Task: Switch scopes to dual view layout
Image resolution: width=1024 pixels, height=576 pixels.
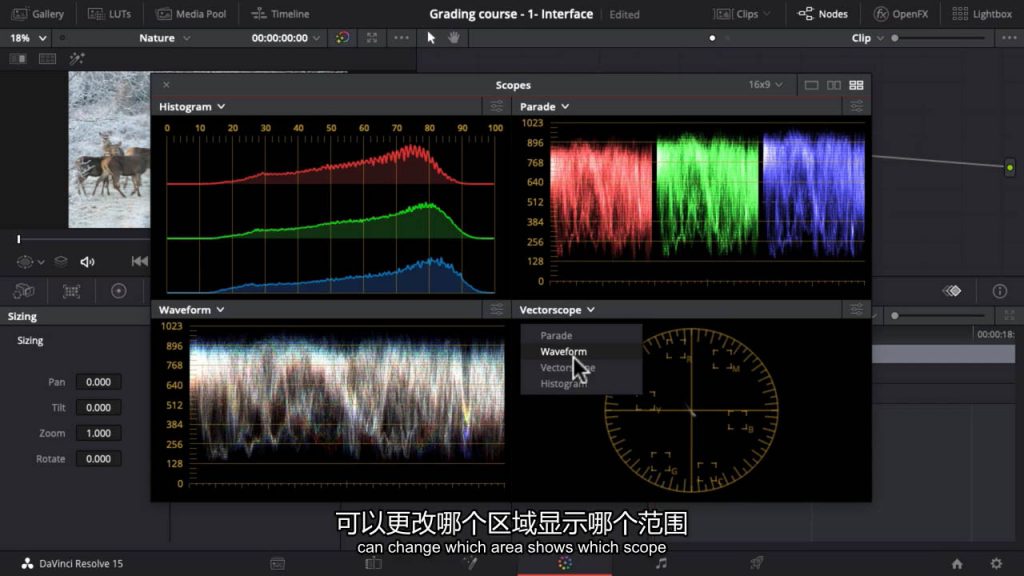Action: point(833,85)
